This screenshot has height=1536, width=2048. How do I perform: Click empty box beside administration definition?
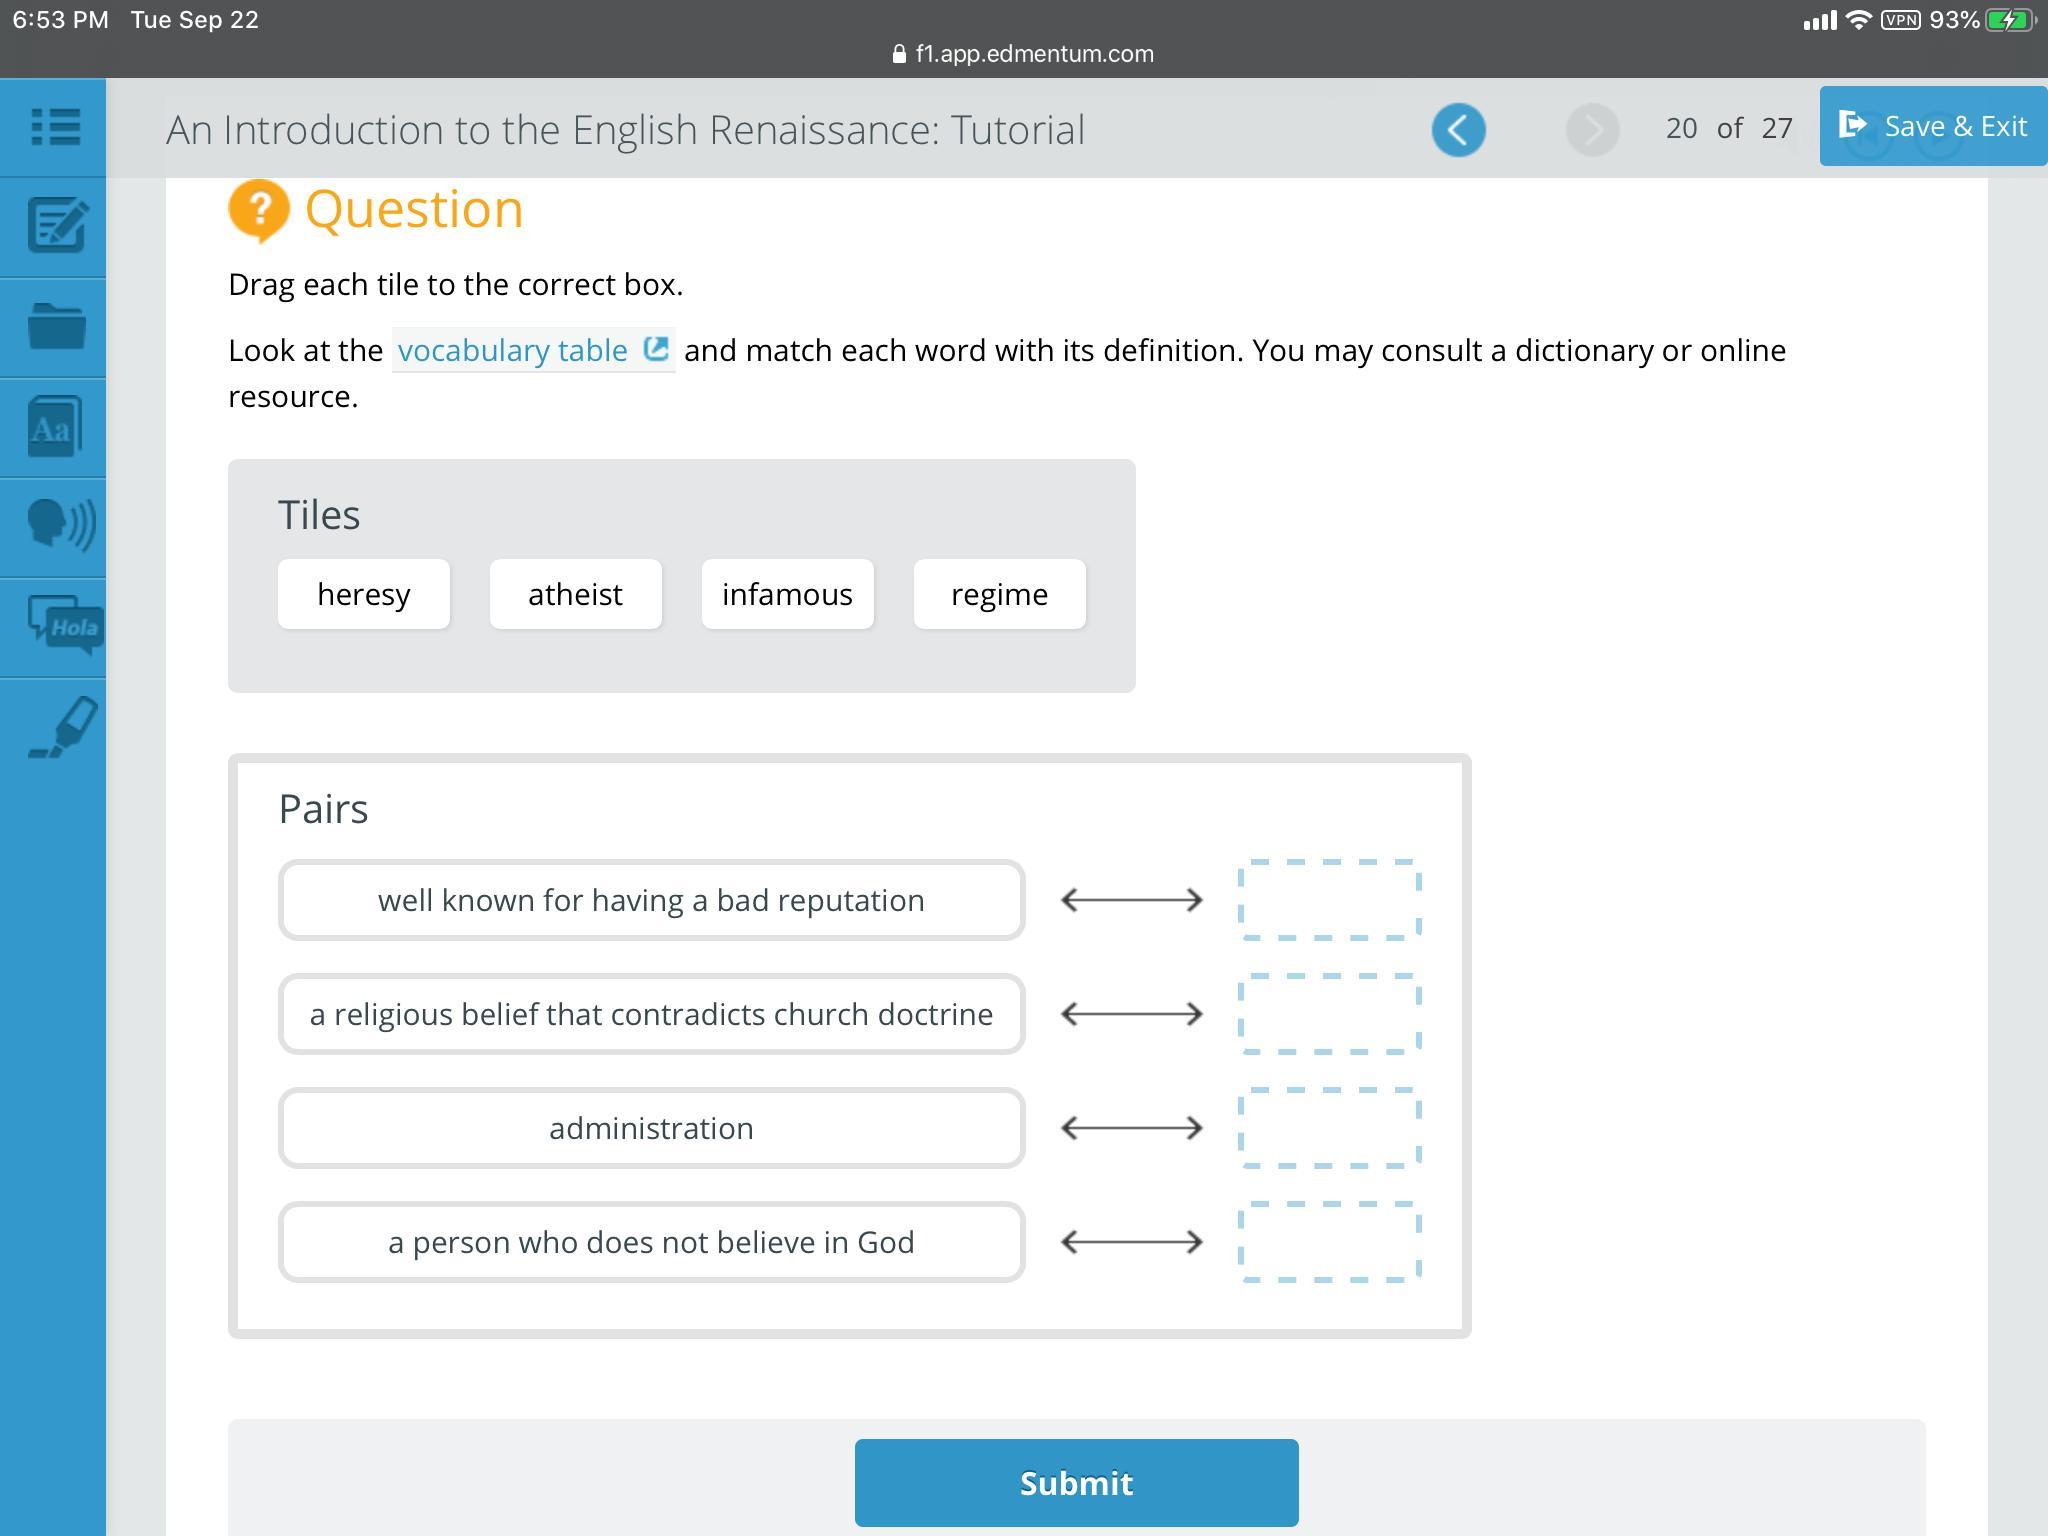(1329, 1128)
